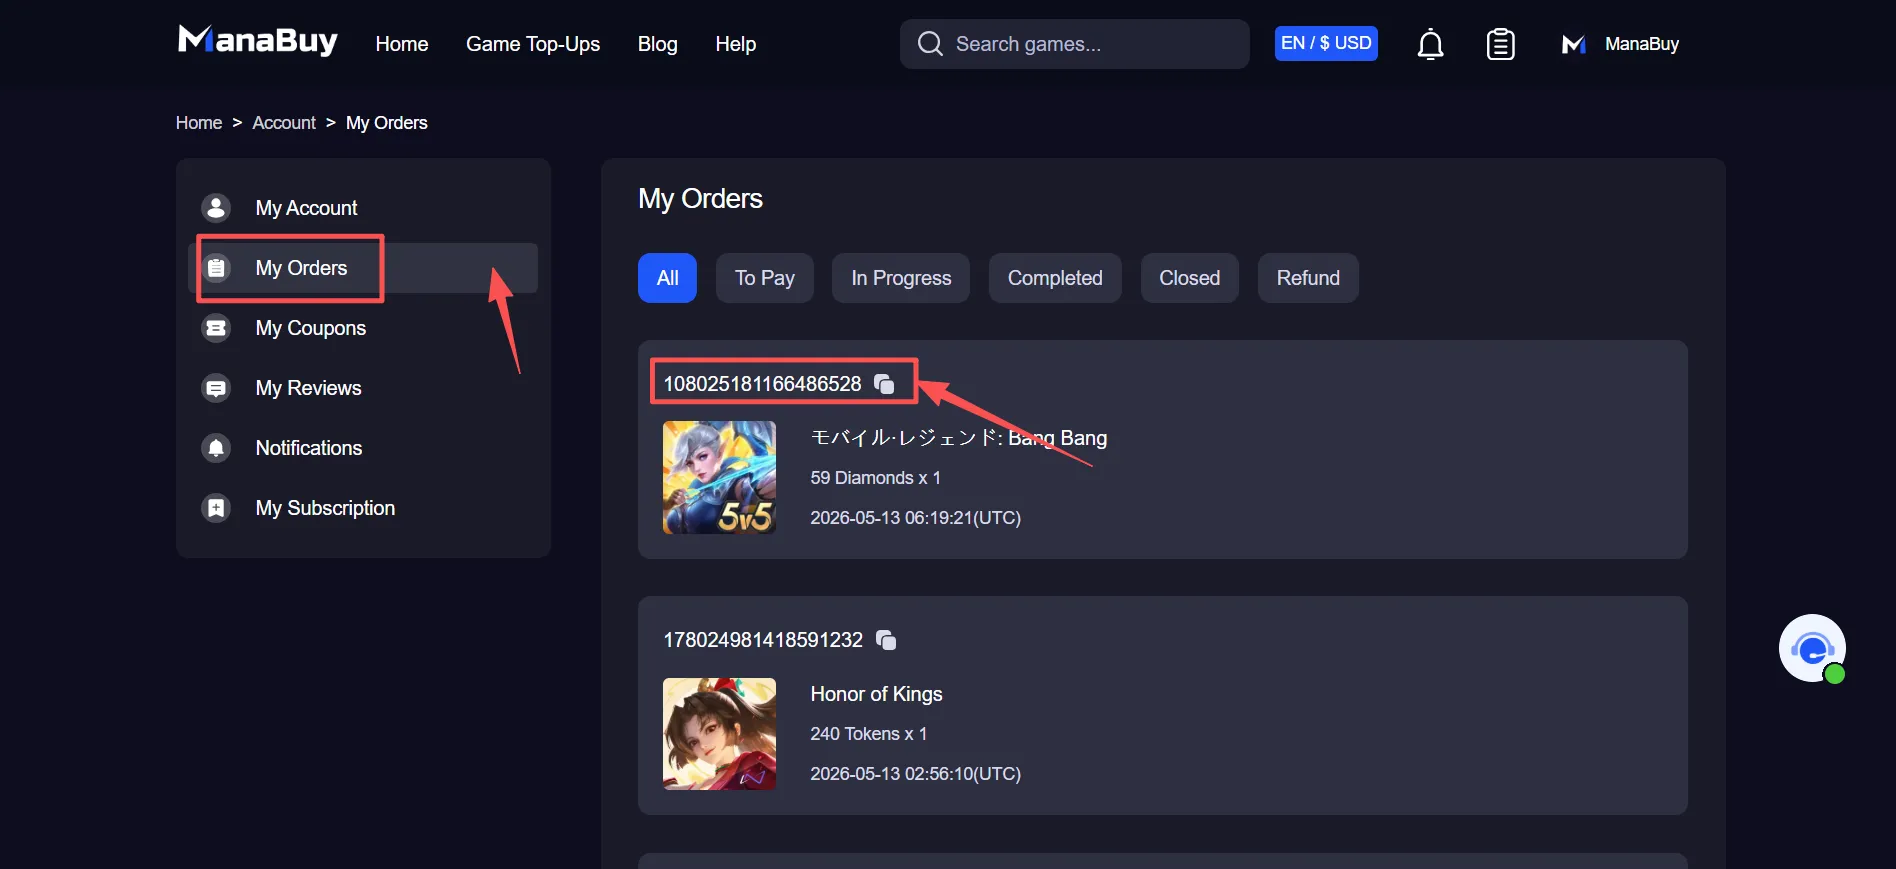Viewport: 1896px width, 869px height.
Task: Click the Bang Bang order title
Action: (x=959, y=438)
